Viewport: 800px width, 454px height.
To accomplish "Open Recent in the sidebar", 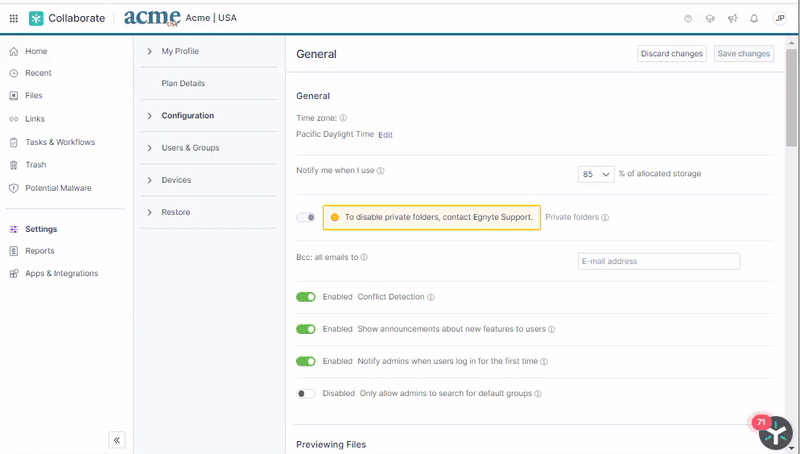I will (x=38, y=73).
